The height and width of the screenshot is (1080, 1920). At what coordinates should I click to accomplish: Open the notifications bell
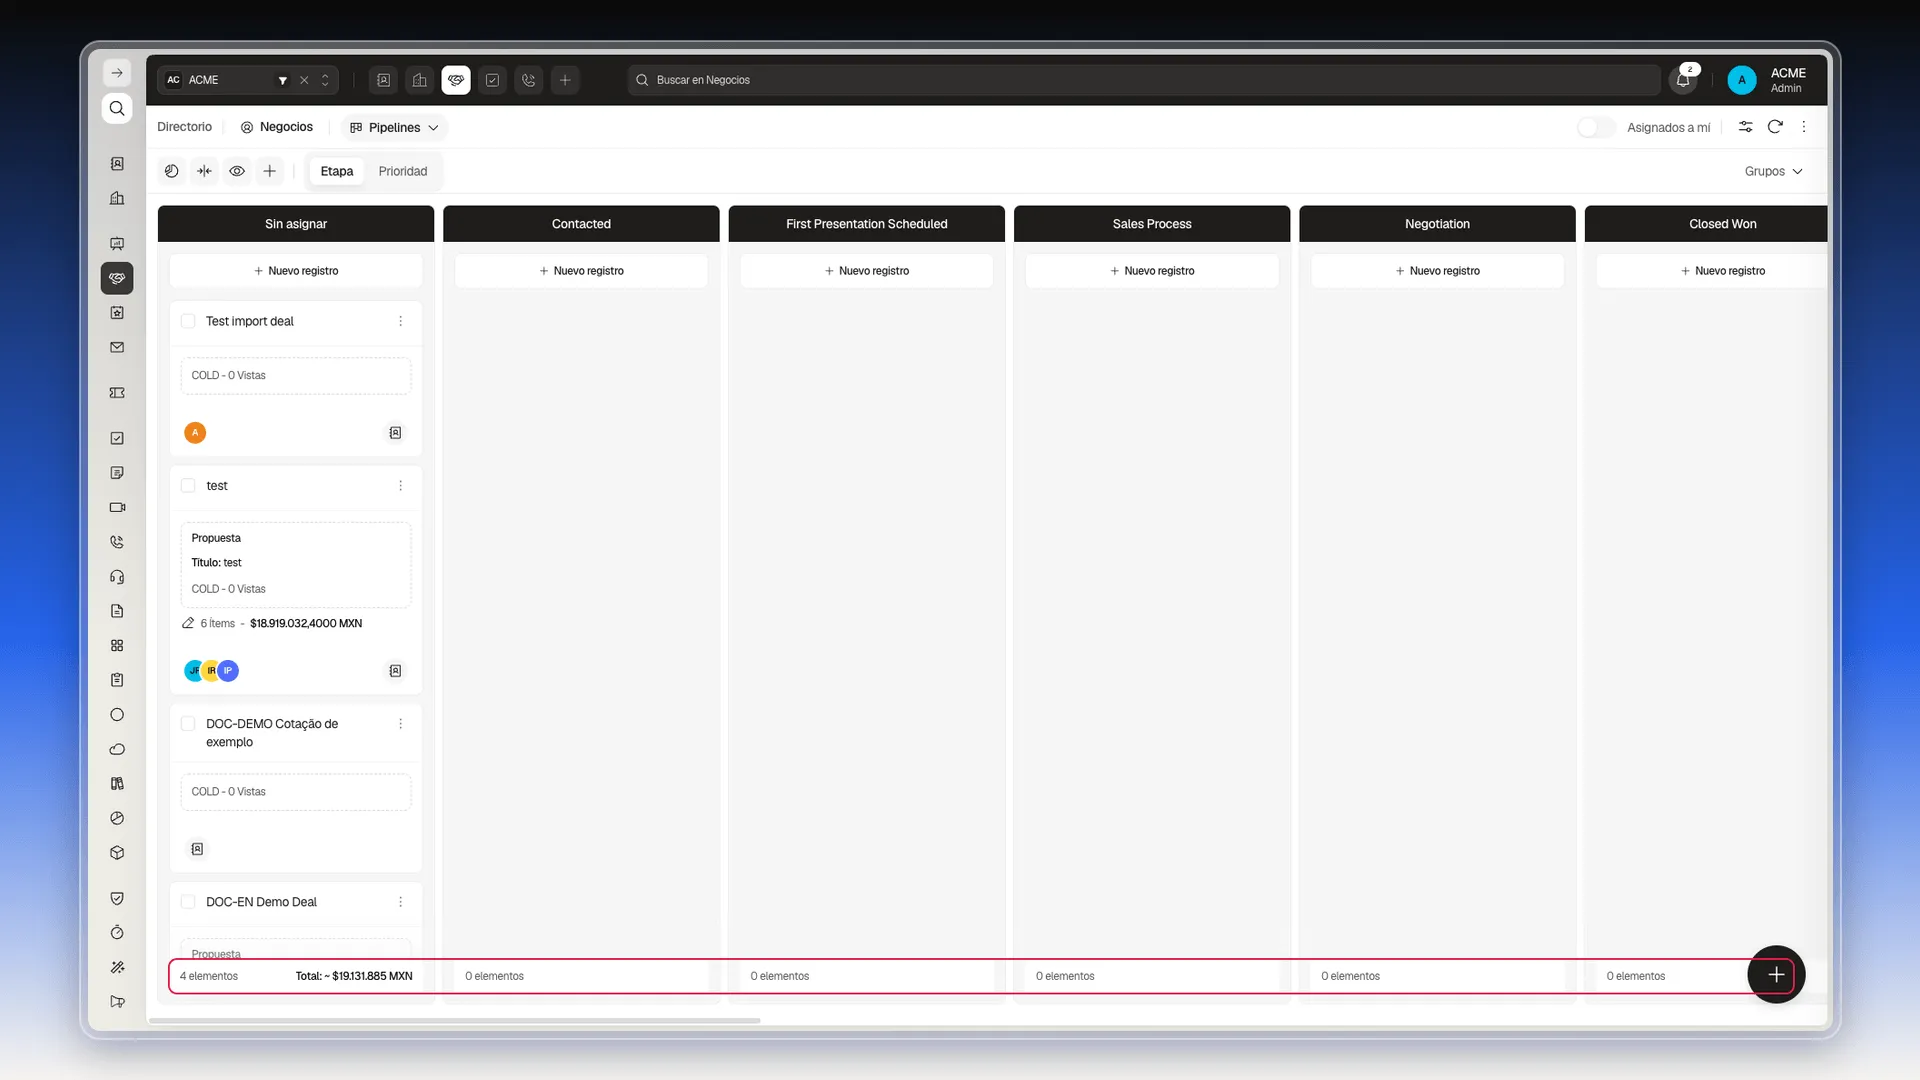[1683, 80]
